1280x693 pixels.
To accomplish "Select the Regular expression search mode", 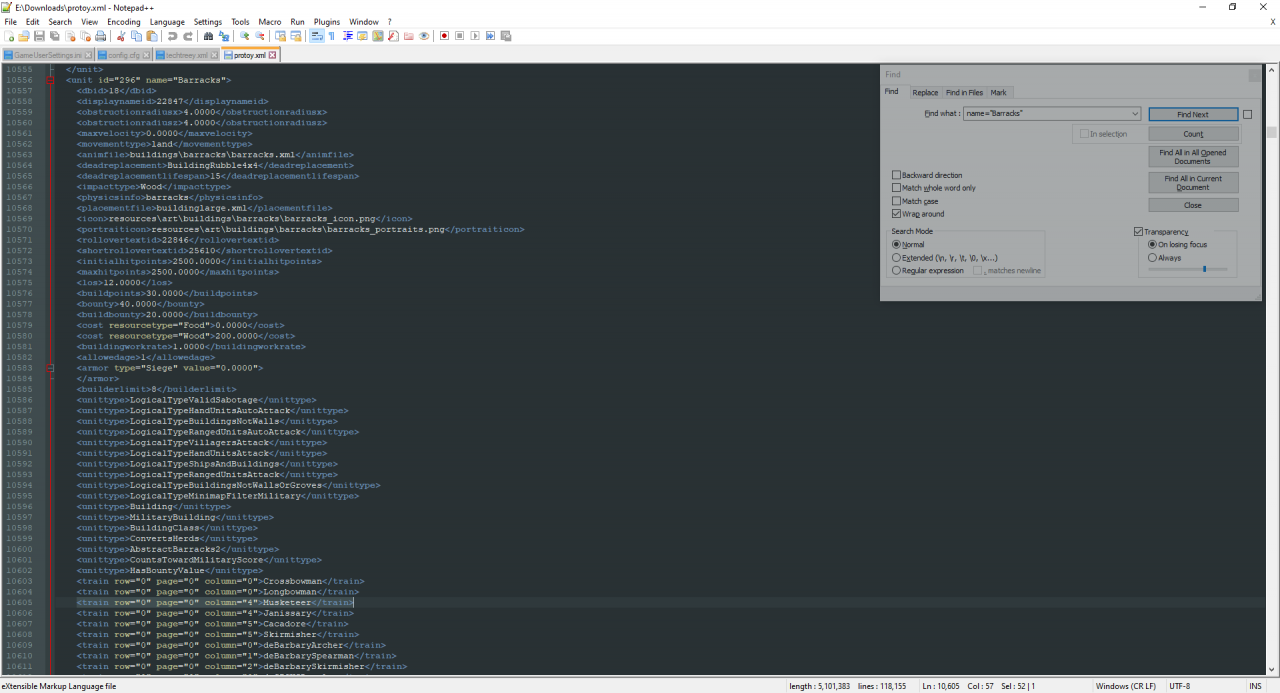I will click(x=897, y=271).
